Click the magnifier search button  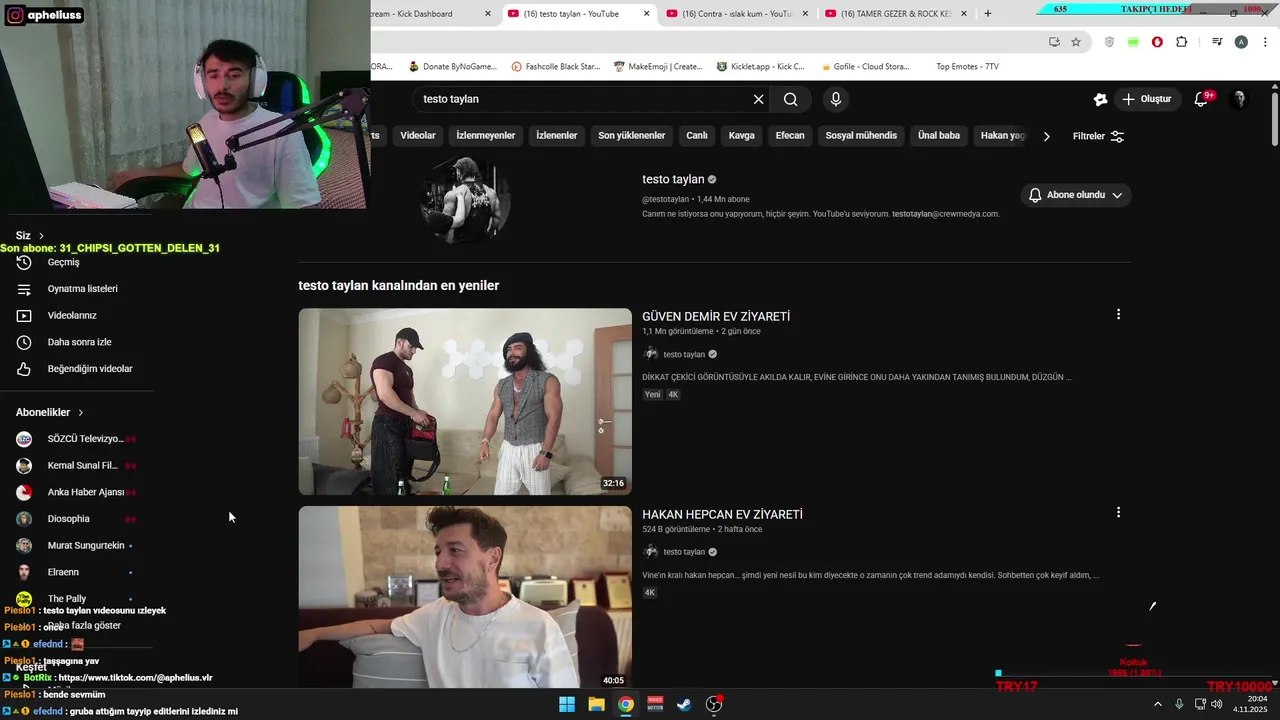click(x=791, y=99)
